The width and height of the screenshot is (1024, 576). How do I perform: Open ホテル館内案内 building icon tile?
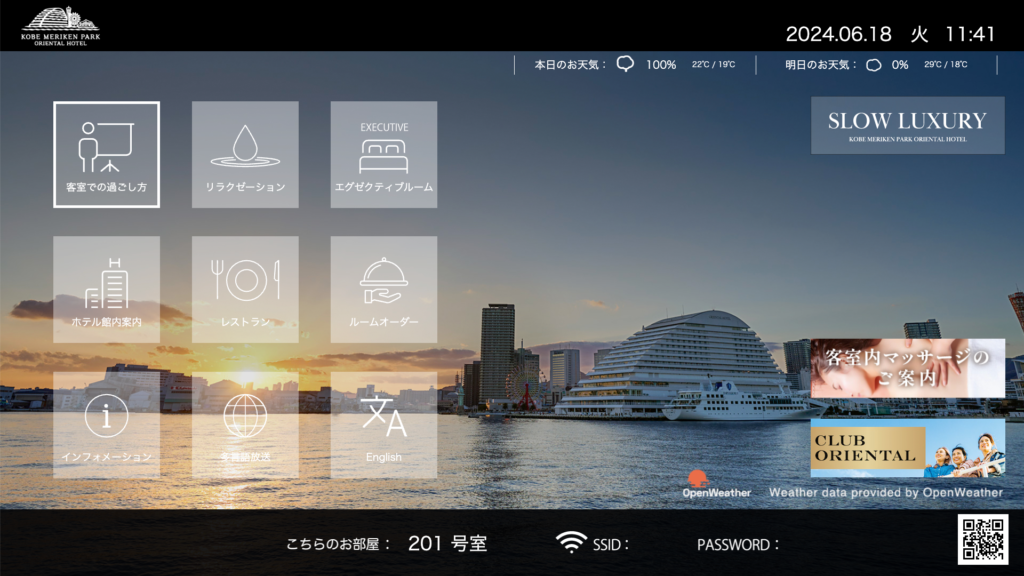(x=106, y=289)
